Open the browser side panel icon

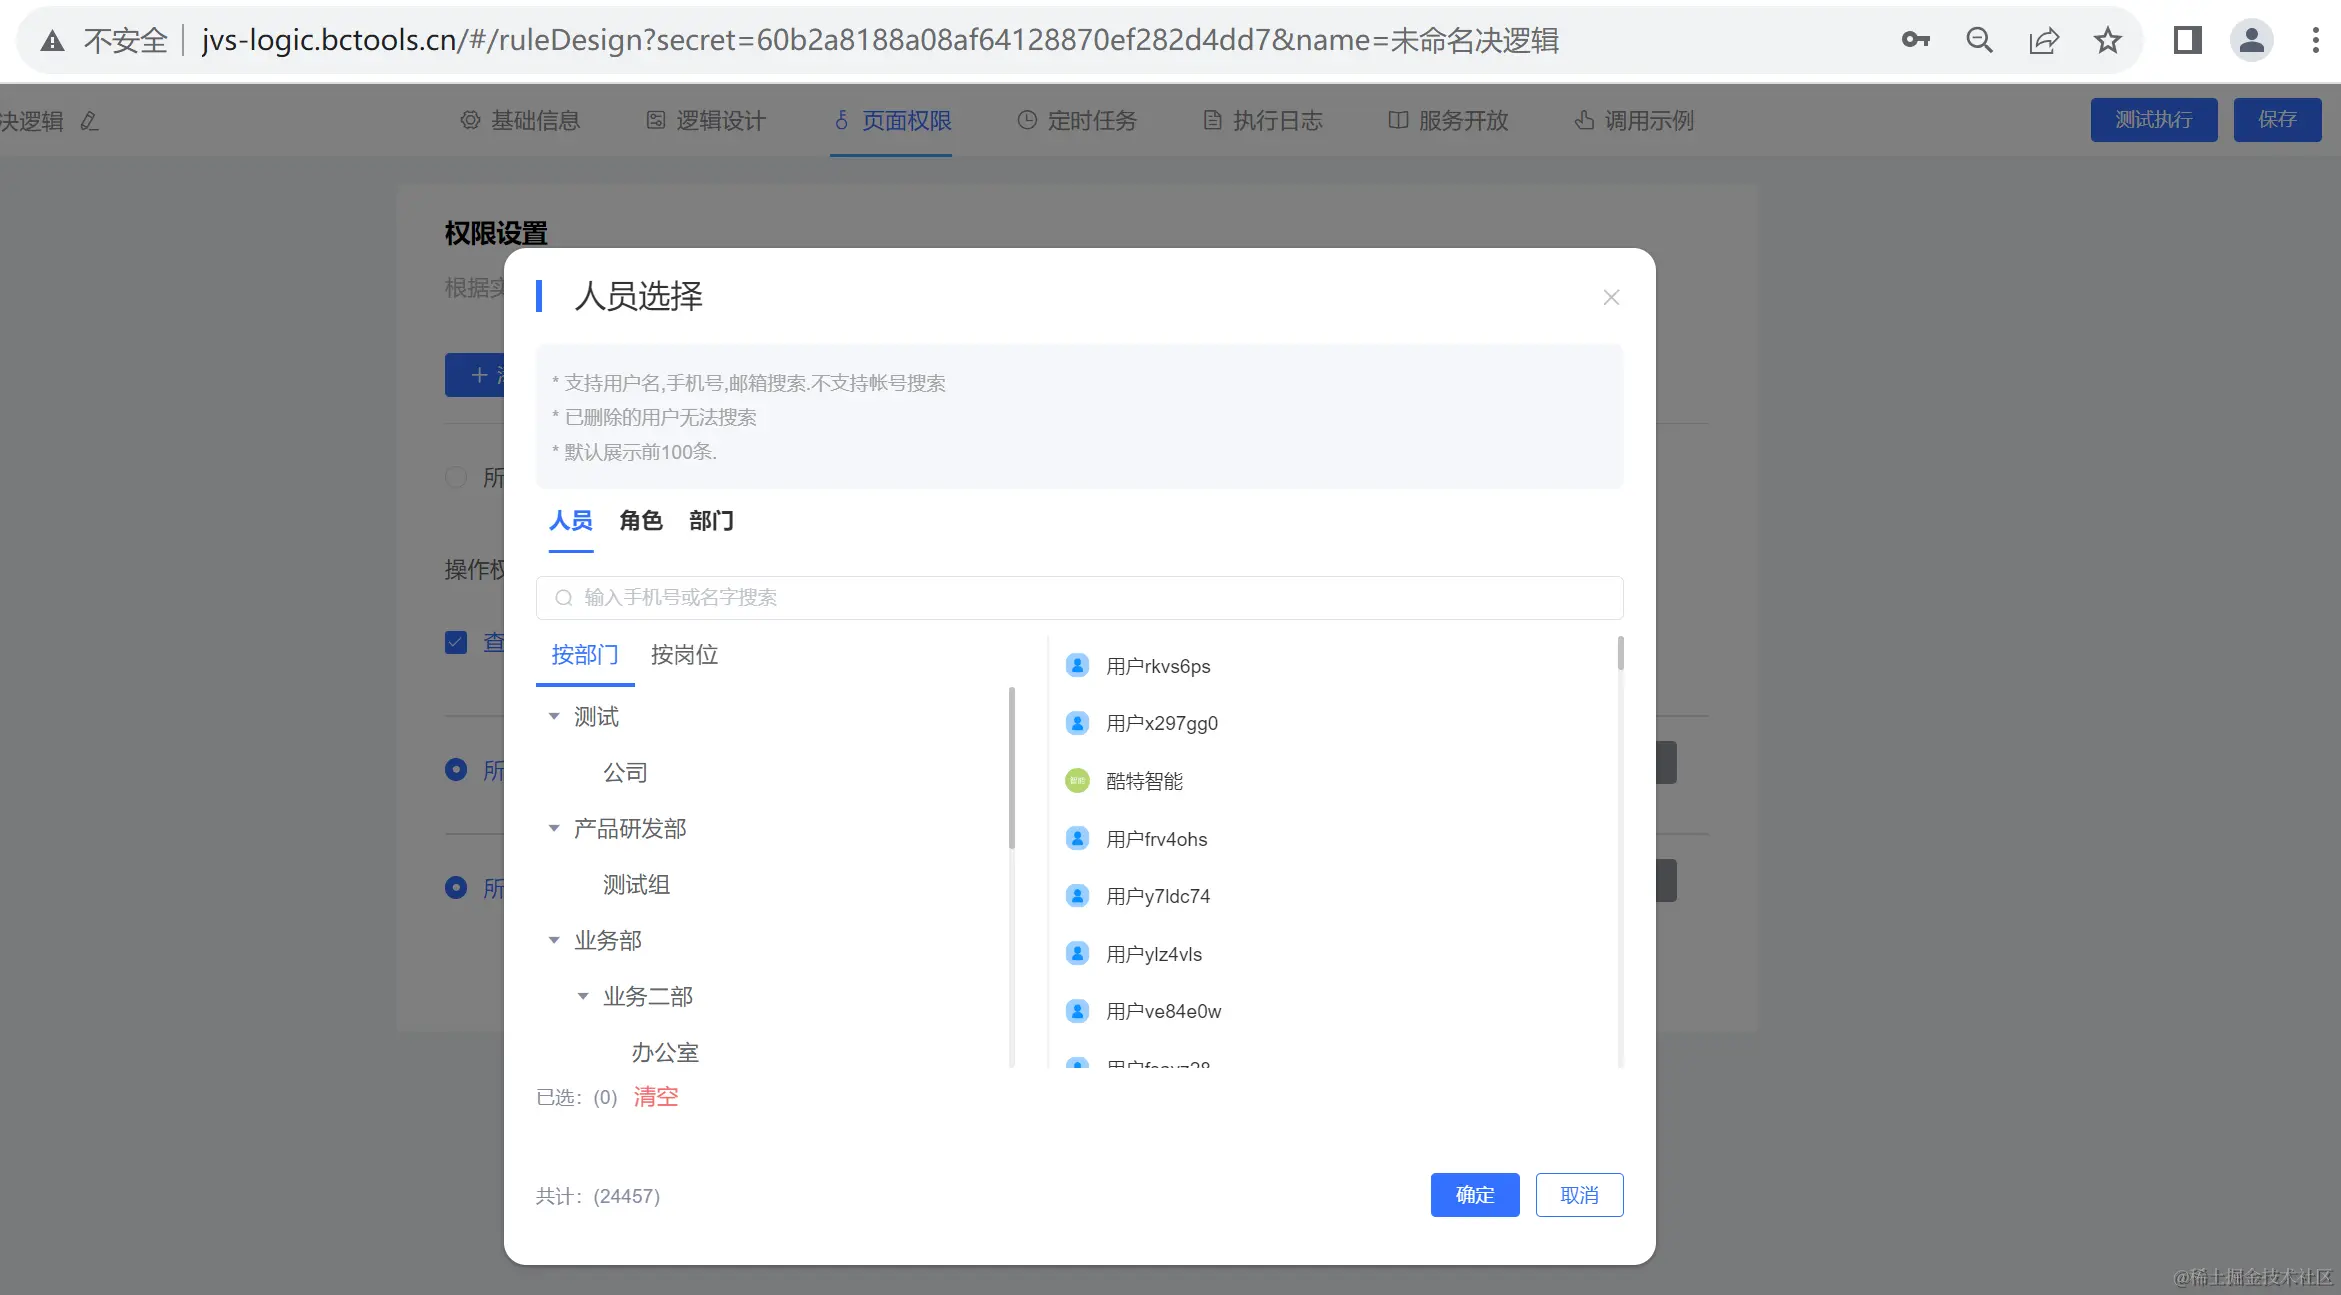coord(2187,40)
